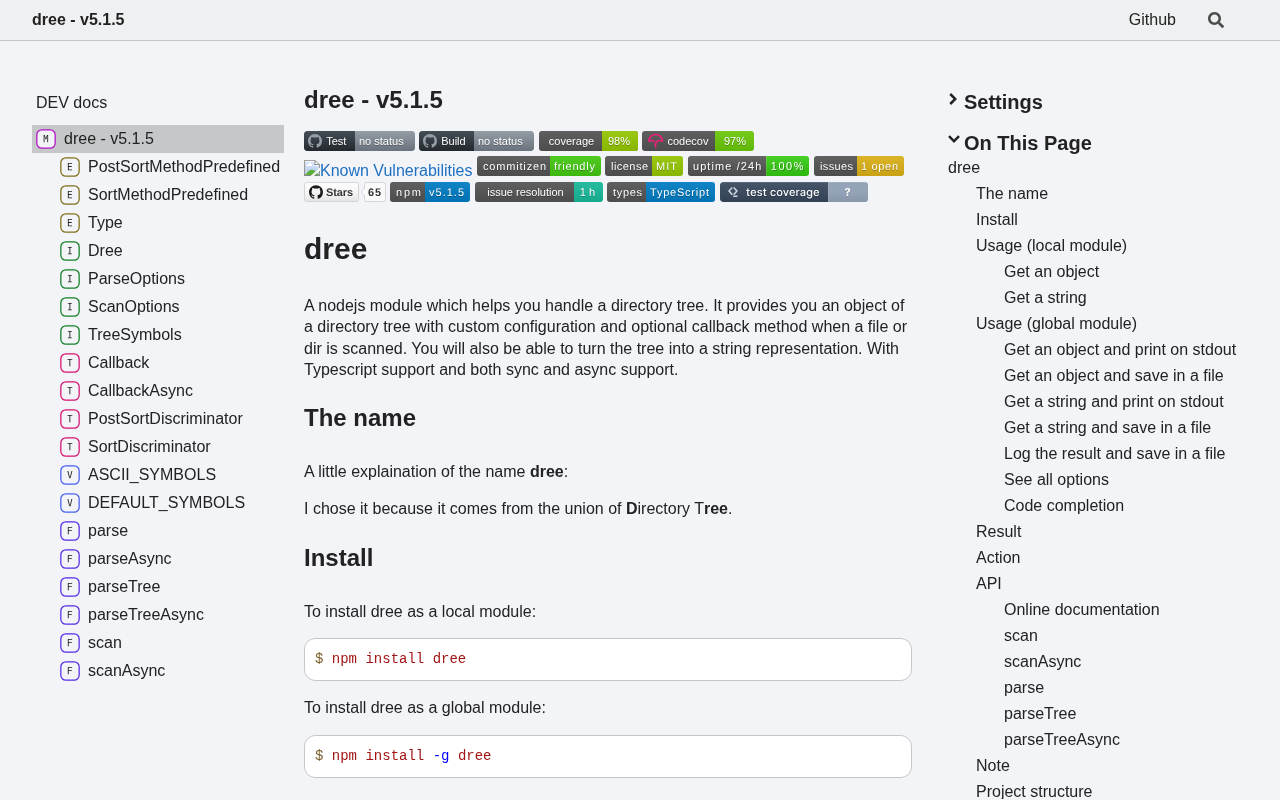
Task: Click the npm install dree code block
Action: (607, 659)
